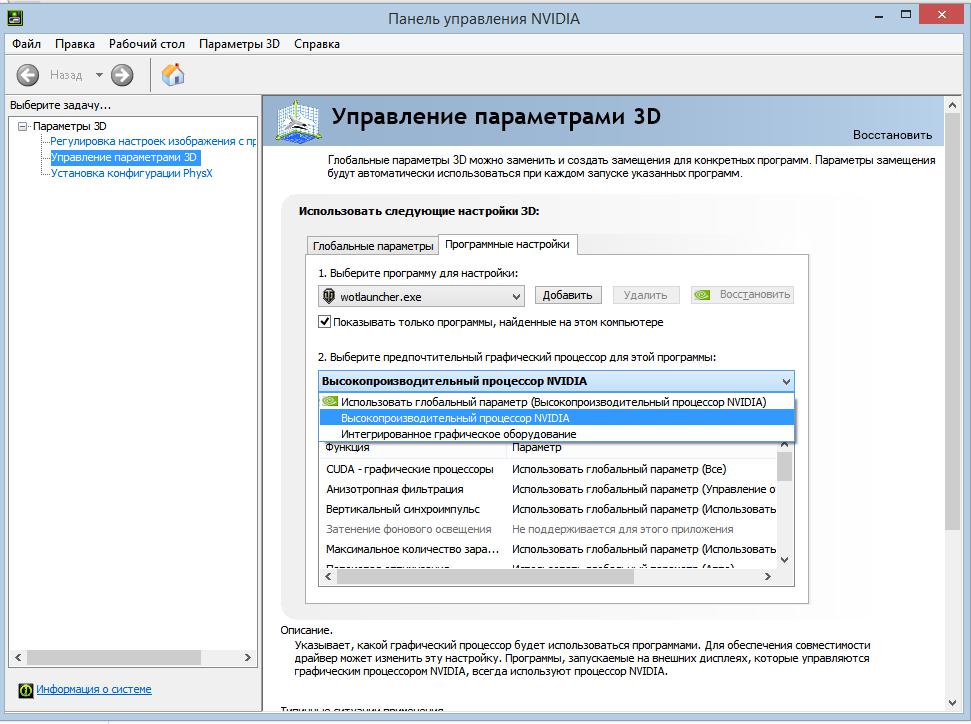Click CUDA value Использовать глобальный параметр (Все)

[619, 469]
